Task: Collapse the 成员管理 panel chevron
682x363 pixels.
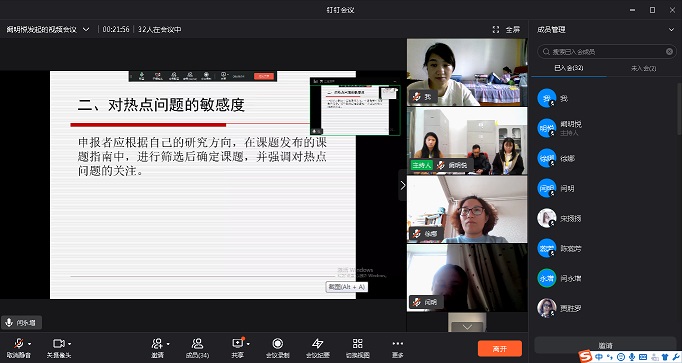Action: (671, 30)
